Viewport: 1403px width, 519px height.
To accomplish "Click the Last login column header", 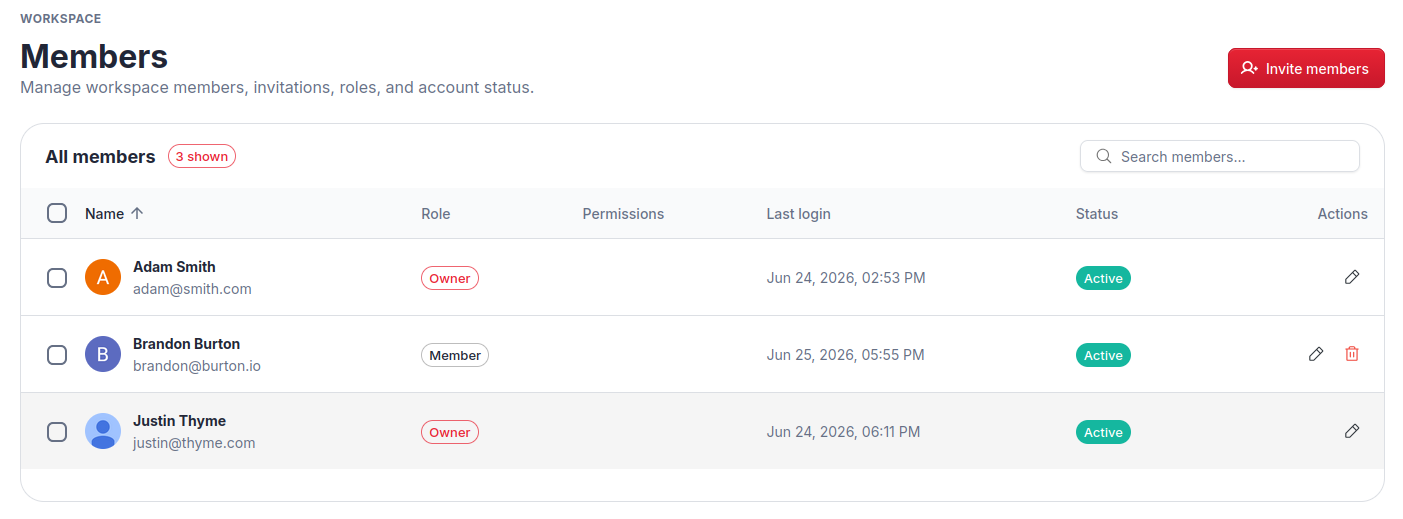I will coord(798,214).
